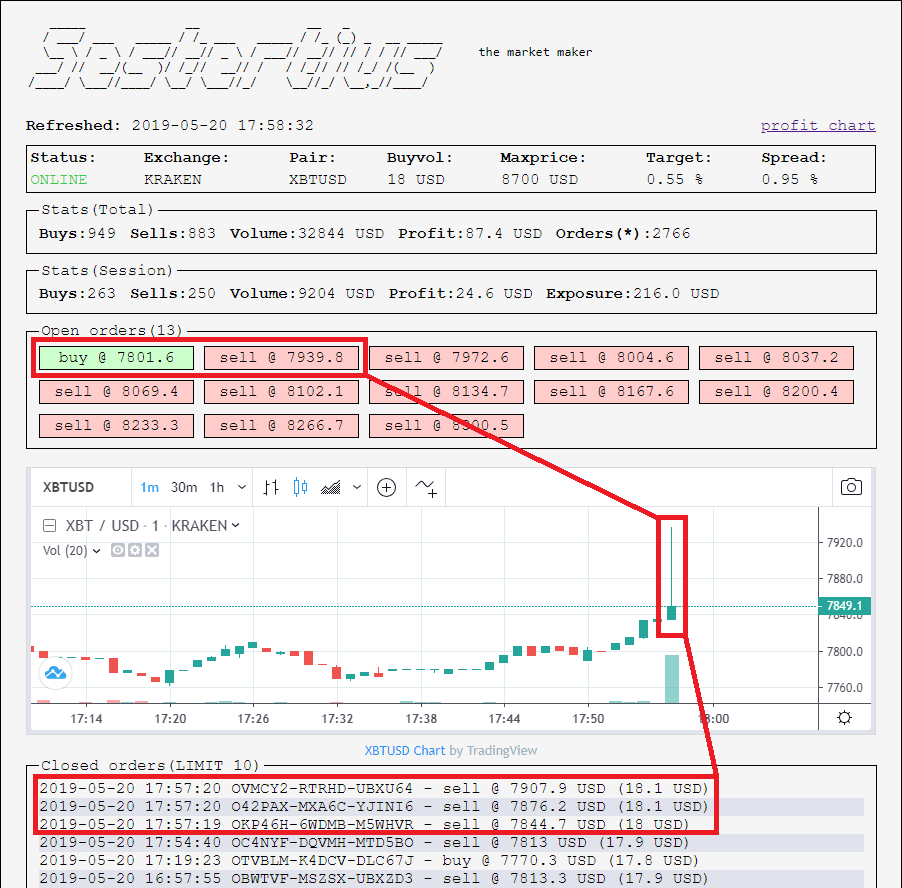
Task: Toggle the Vol indicator visibility eye icon
Action: 118,550
